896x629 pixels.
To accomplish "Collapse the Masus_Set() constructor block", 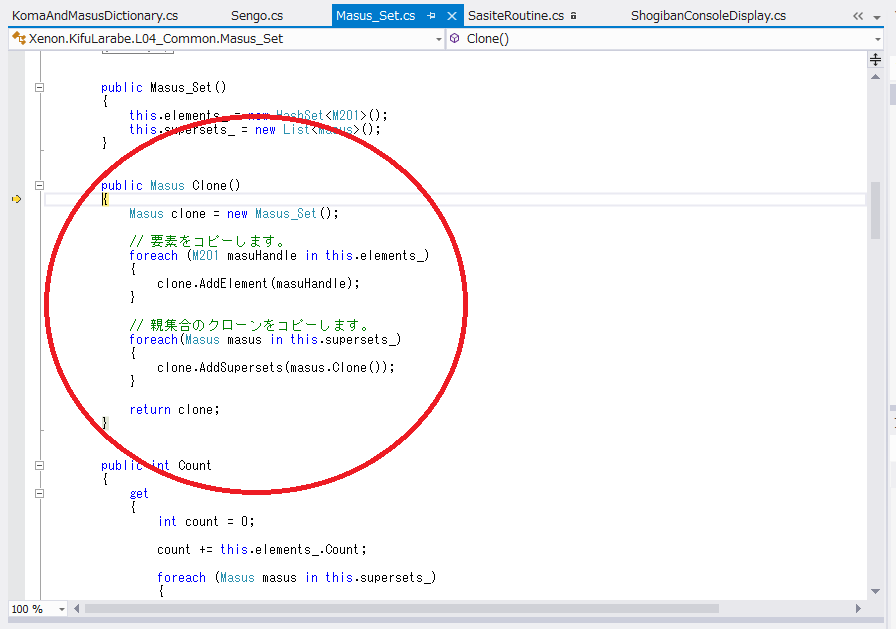I will 39,87.
